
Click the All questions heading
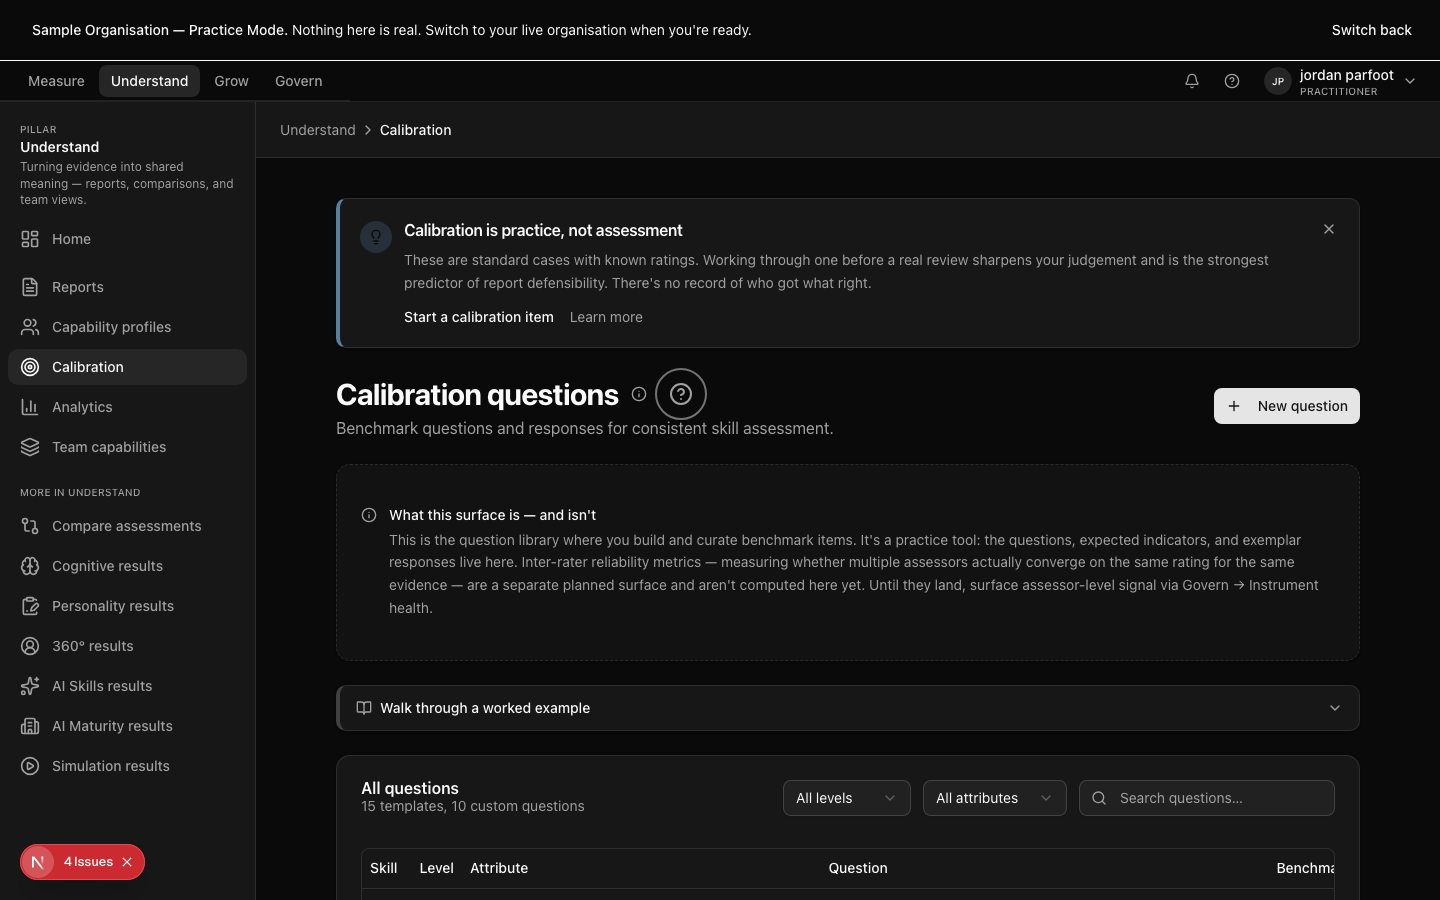410,788
